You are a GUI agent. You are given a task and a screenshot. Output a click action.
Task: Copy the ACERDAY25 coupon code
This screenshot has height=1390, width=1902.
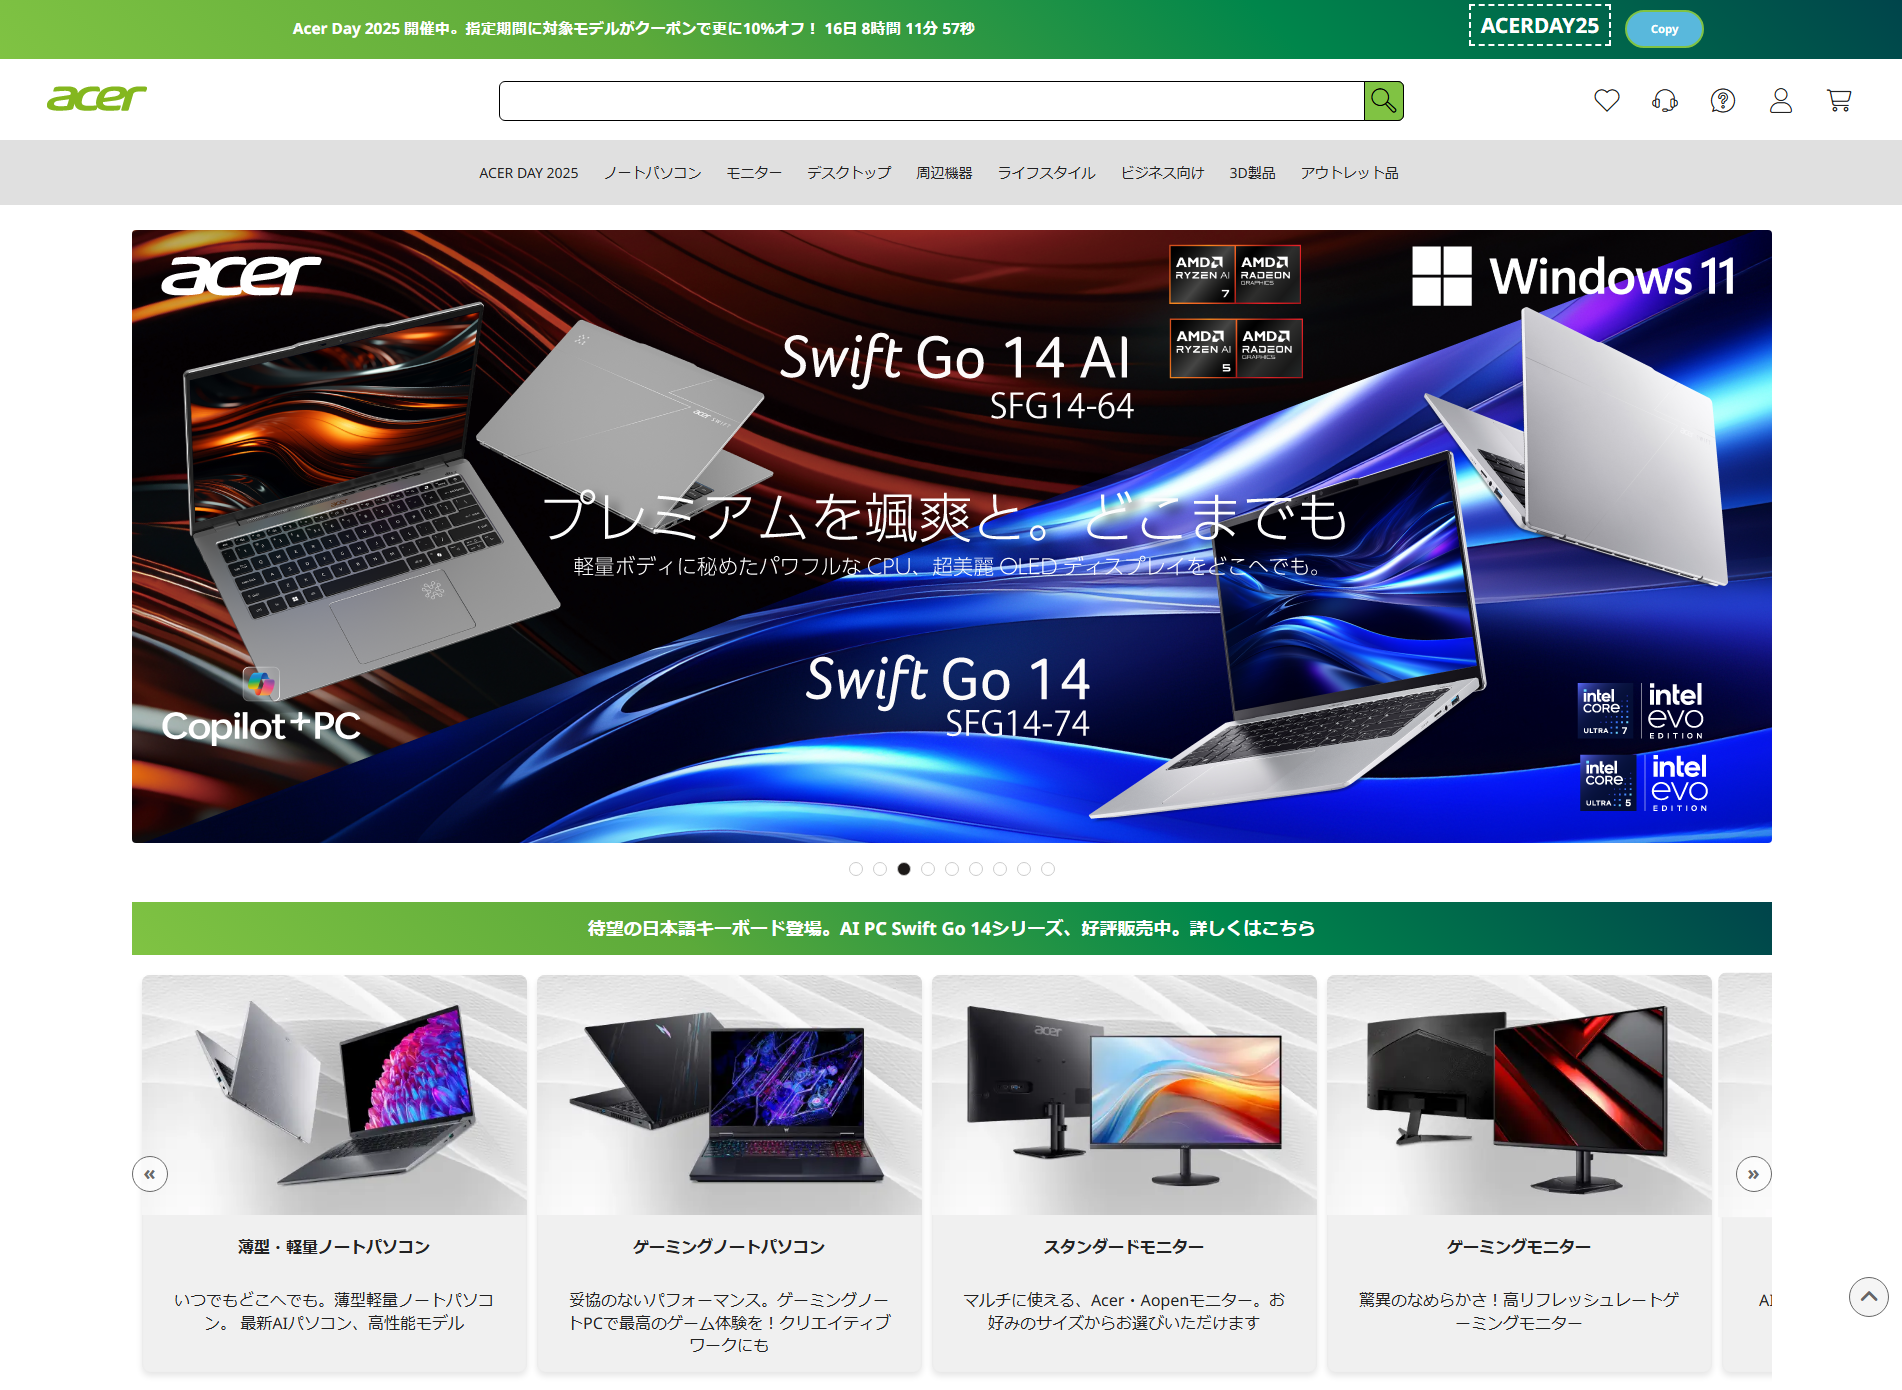coord(1664,29)
